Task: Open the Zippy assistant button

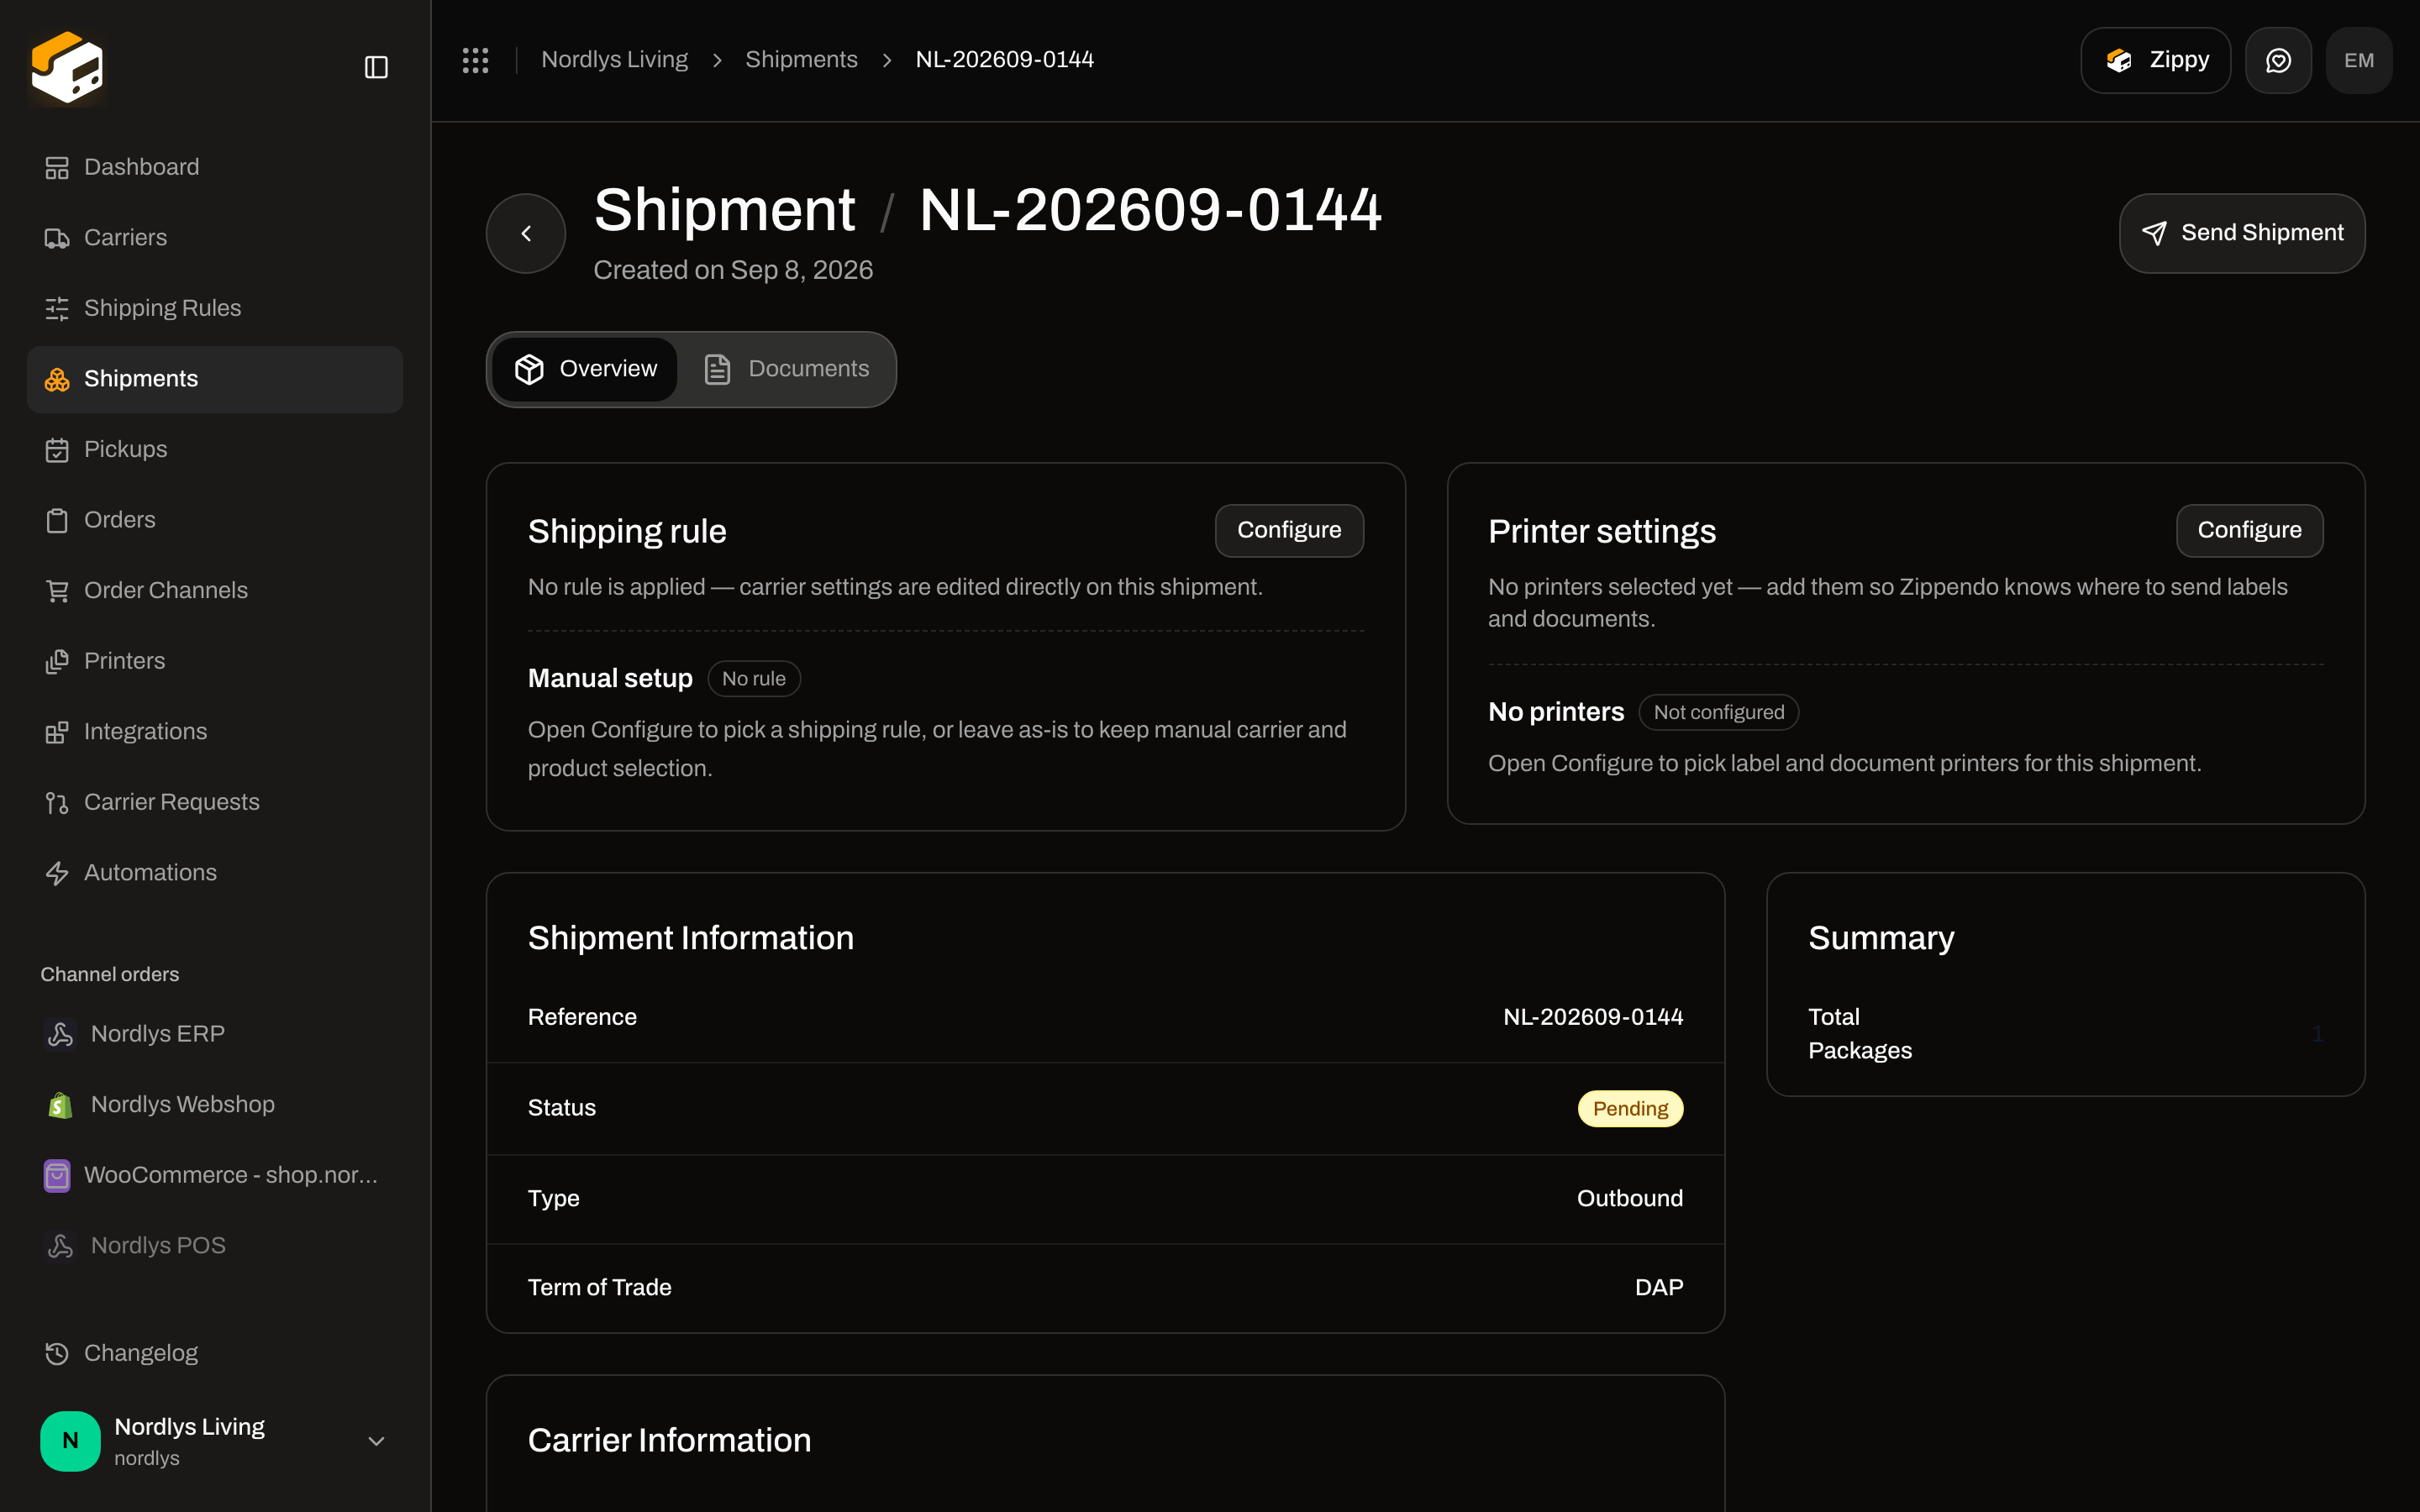Action: 2155,60
